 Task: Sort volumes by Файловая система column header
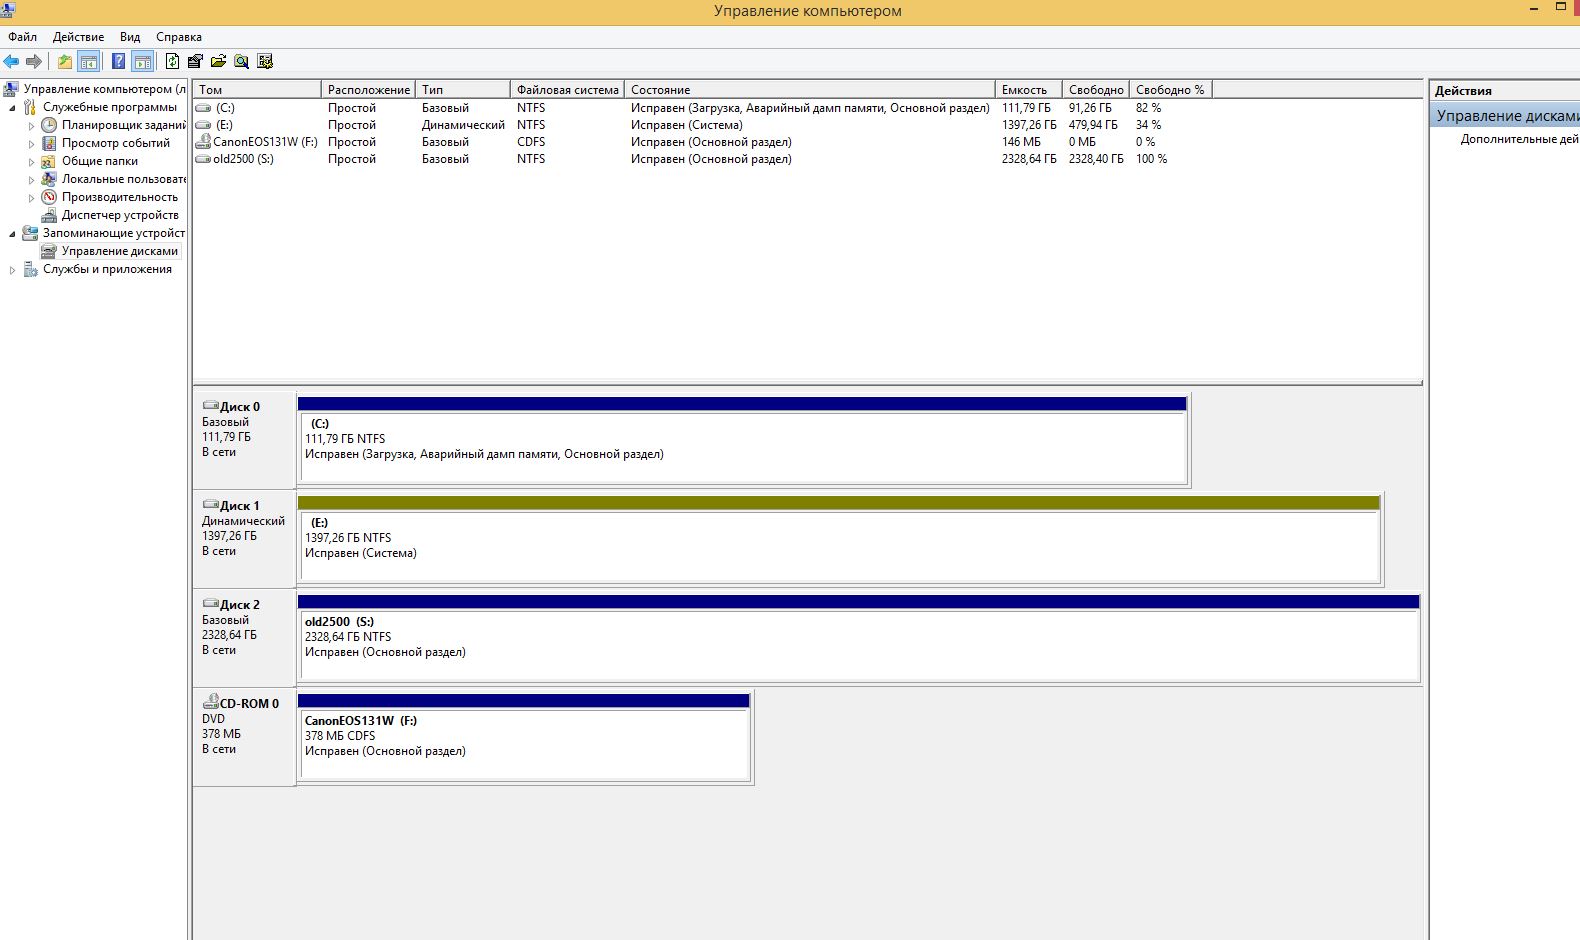(567, 90)
